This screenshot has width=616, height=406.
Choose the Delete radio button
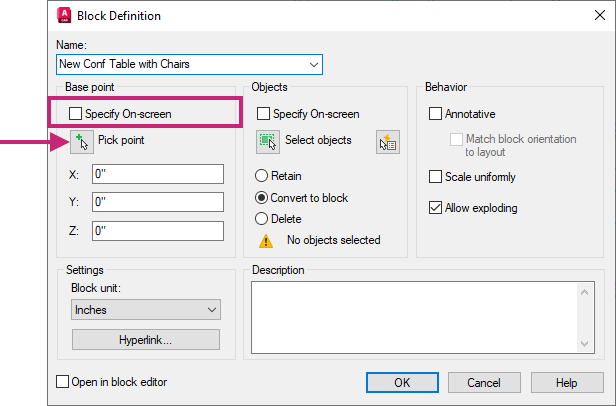point(263,218)
